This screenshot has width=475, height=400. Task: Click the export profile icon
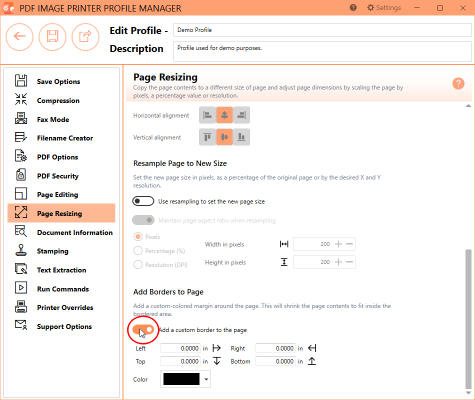pos(85,37)
